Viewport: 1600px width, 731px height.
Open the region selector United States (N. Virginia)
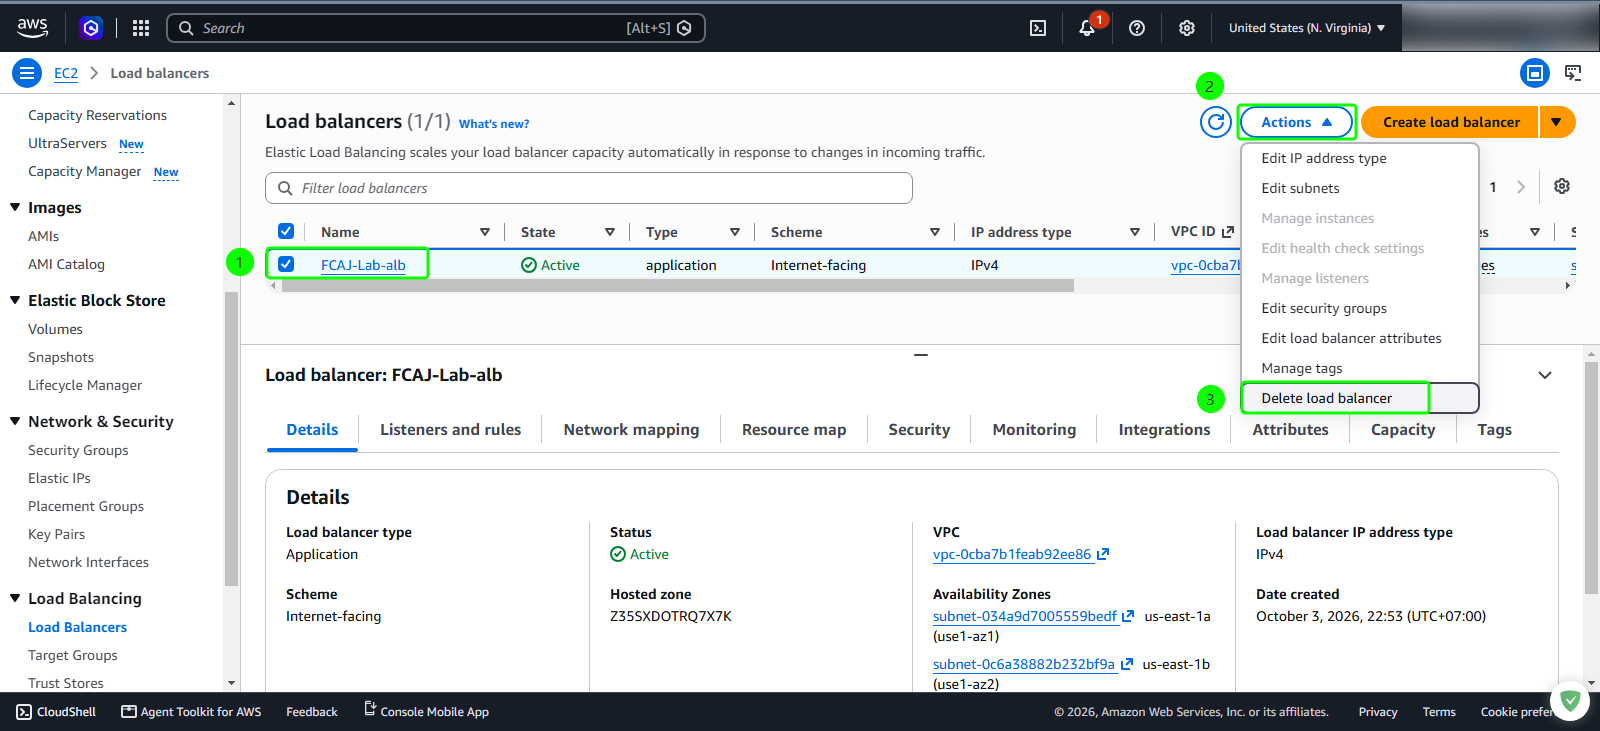coord(1307,28)
